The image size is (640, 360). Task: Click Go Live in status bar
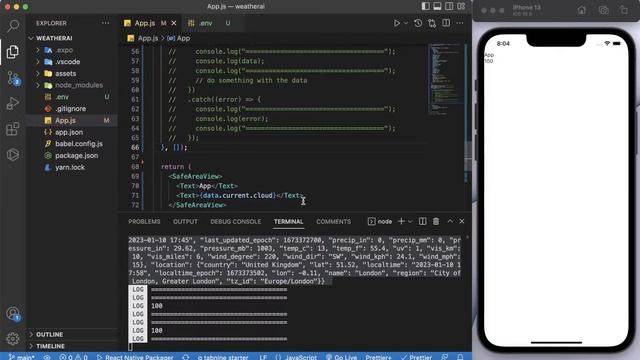[341, 357]
